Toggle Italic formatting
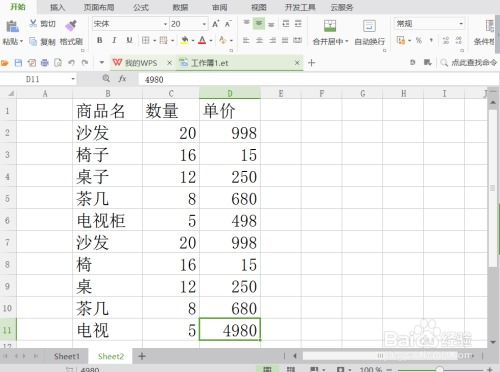 [114, 40]
